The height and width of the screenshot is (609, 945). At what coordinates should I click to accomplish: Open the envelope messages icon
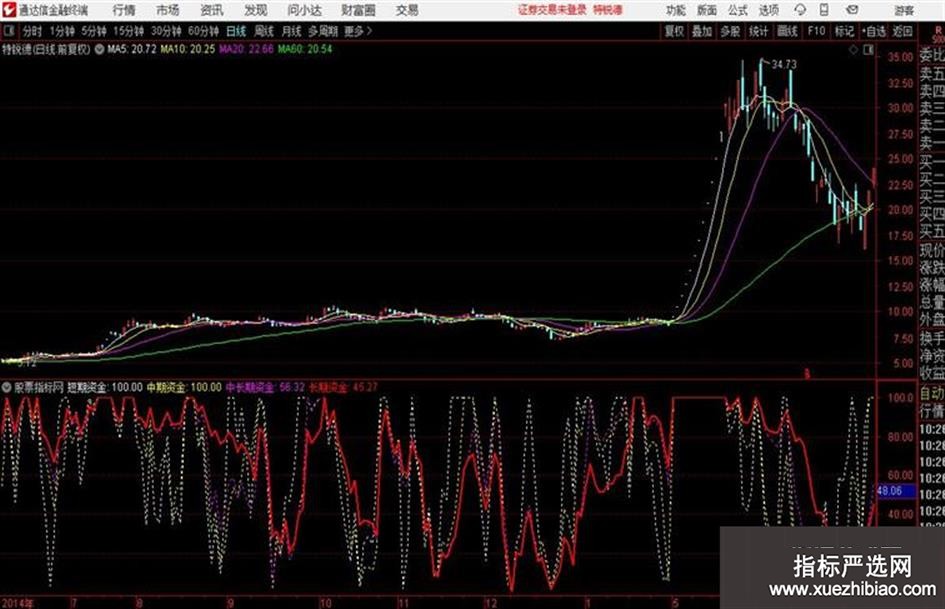(x=852, y=10)
